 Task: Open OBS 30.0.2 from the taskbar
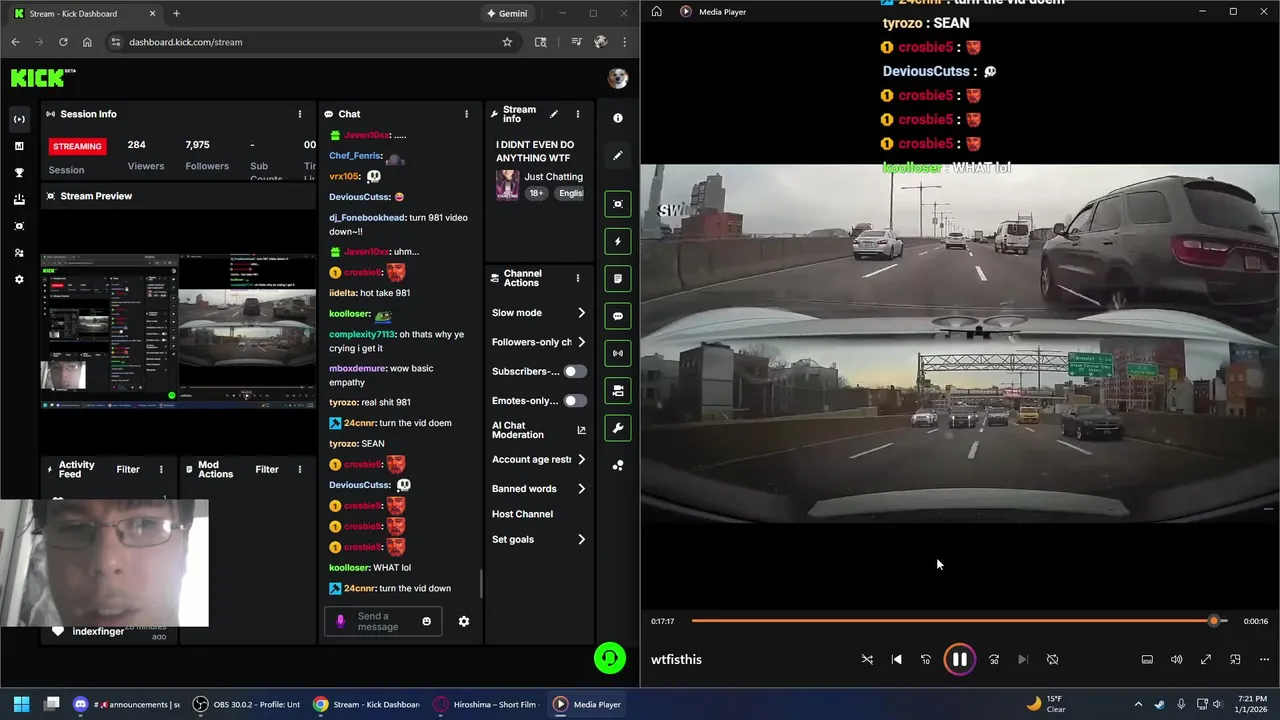[x=247, y=704]
